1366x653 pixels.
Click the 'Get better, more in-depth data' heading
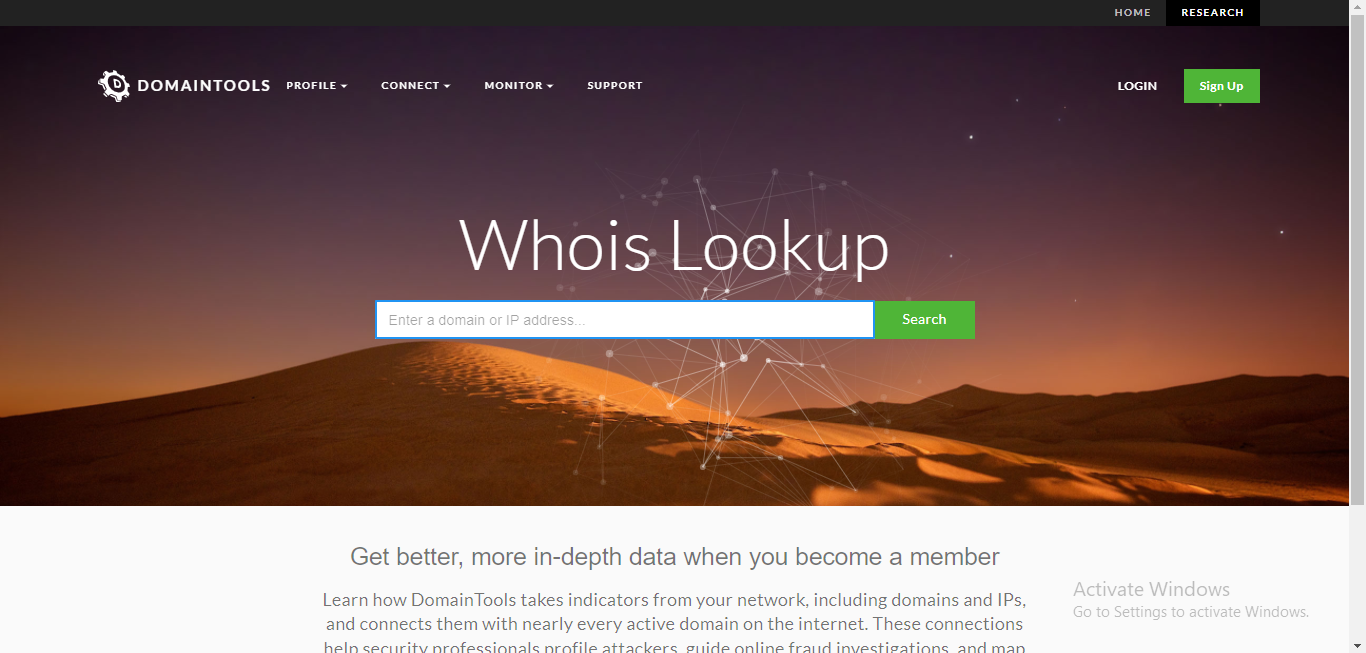click(675, 557)
